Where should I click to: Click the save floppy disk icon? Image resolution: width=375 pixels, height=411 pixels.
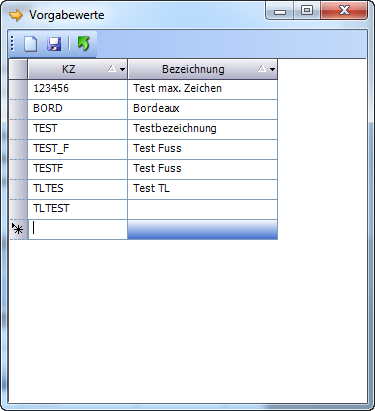click(54, 44)
